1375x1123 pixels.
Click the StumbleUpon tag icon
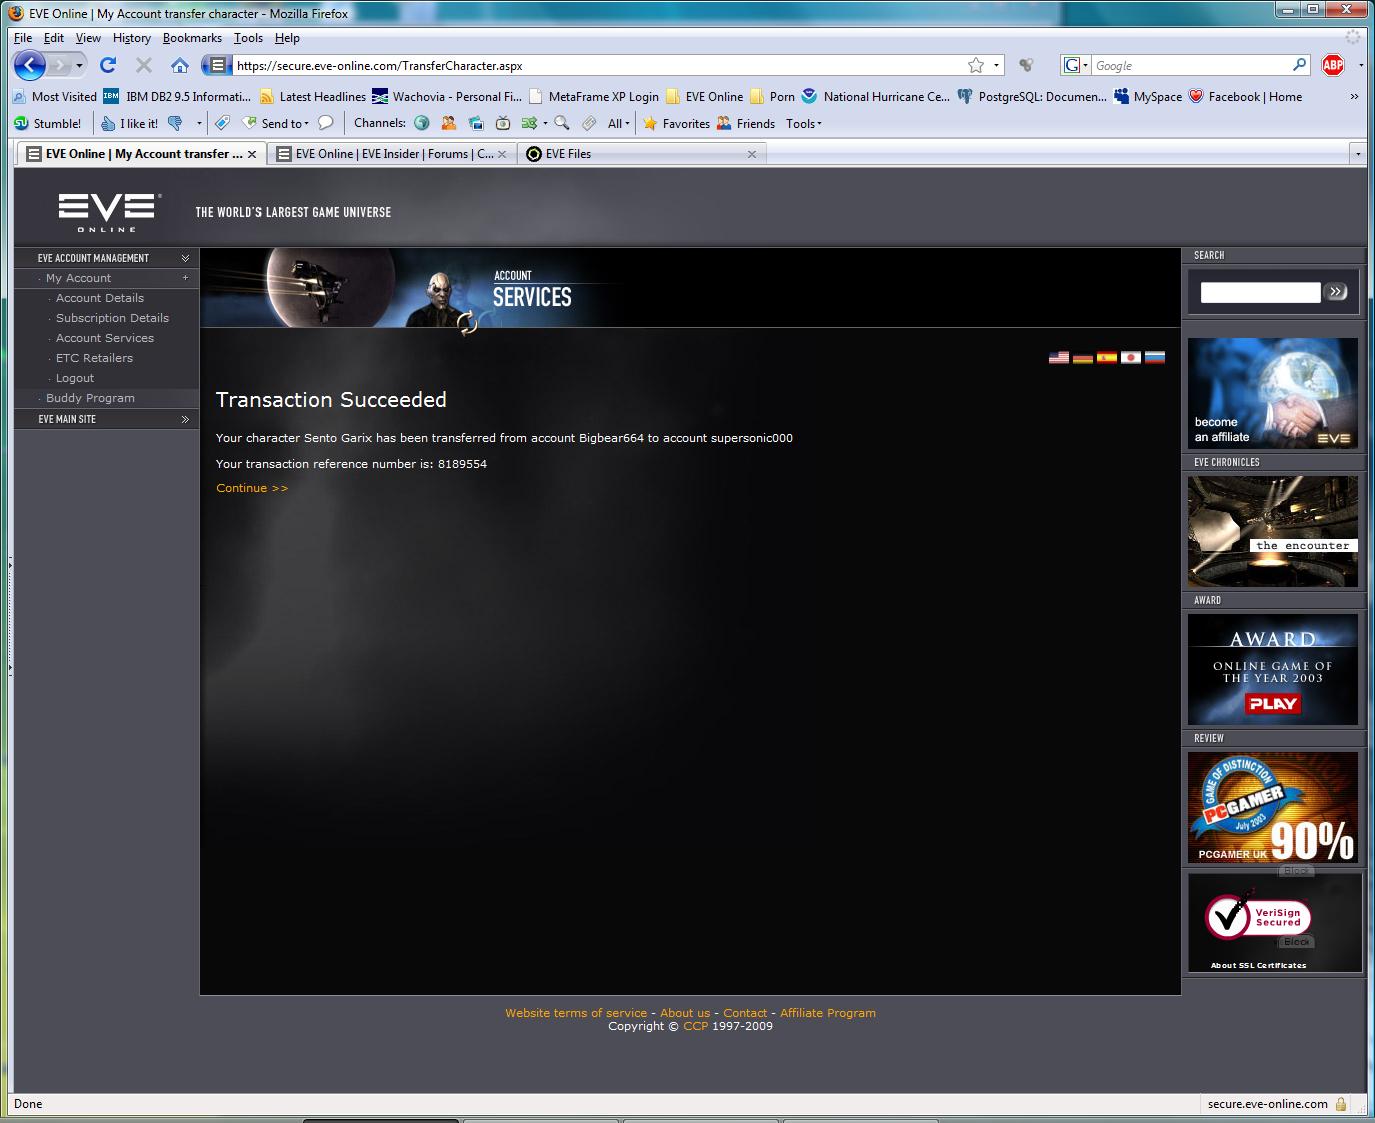[222, 123]
